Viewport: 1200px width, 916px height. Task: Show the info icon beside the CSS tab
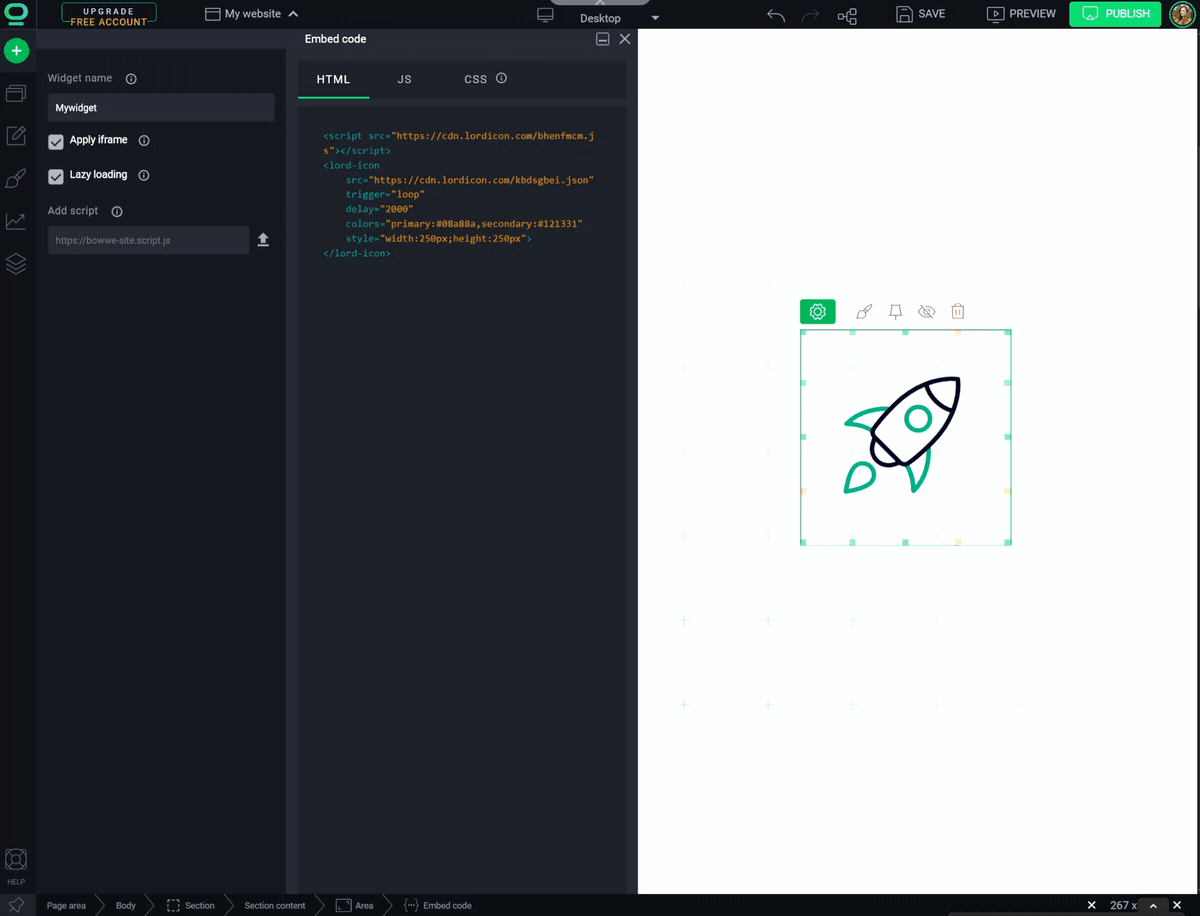[x=502, y=78]
